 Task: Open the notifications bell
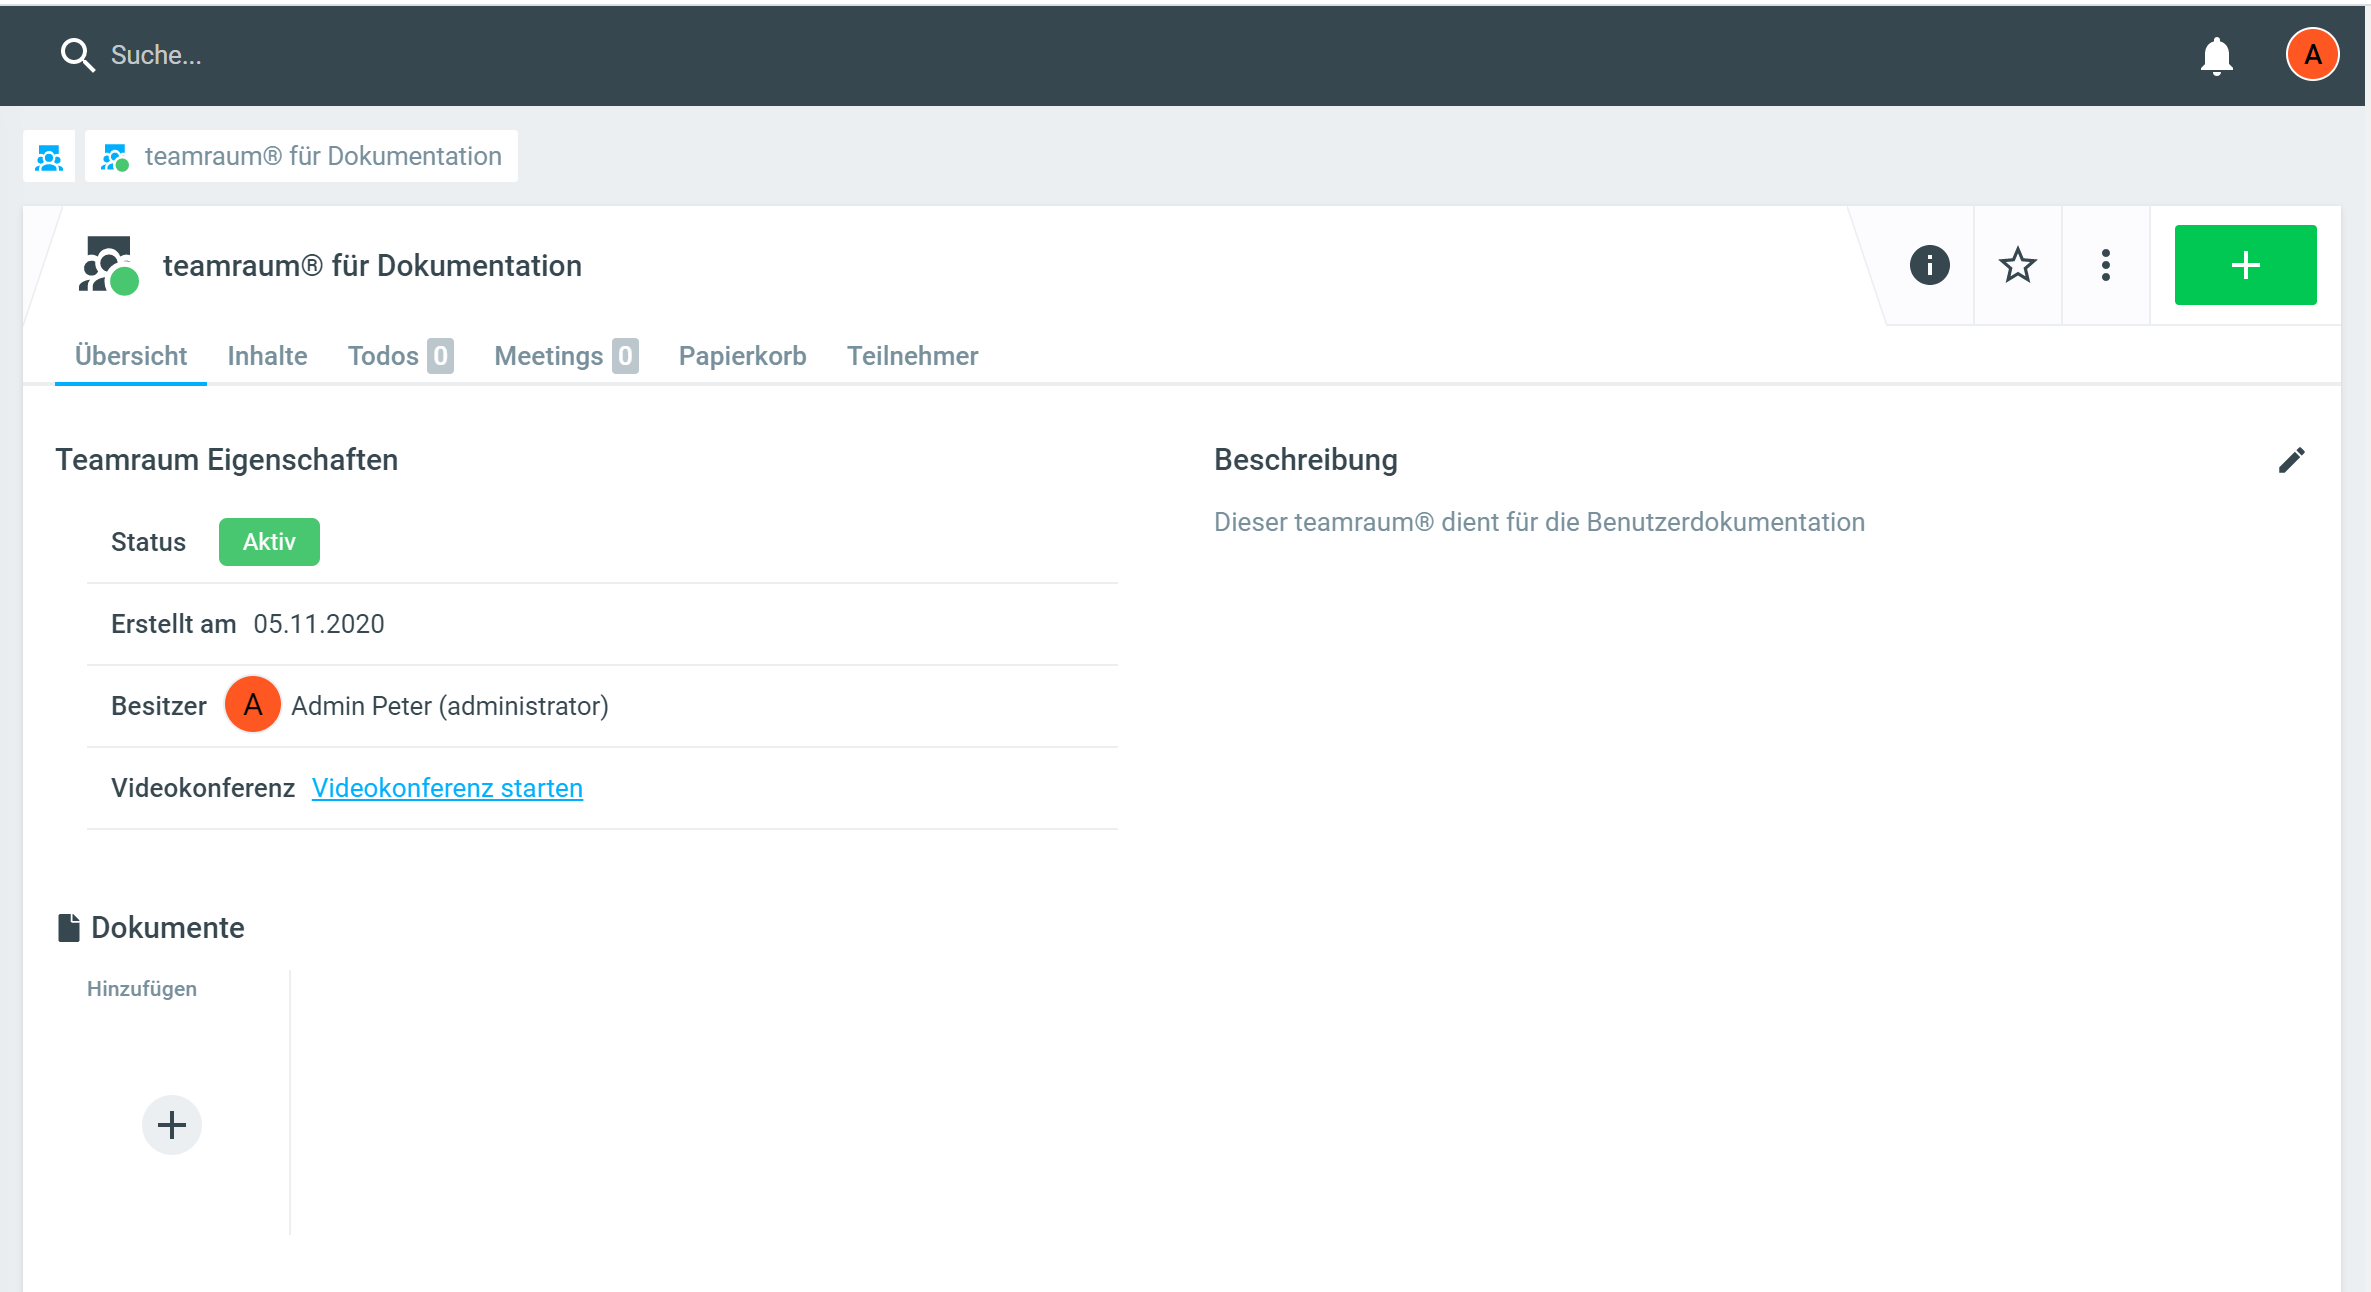click(x=2216, y=55)
